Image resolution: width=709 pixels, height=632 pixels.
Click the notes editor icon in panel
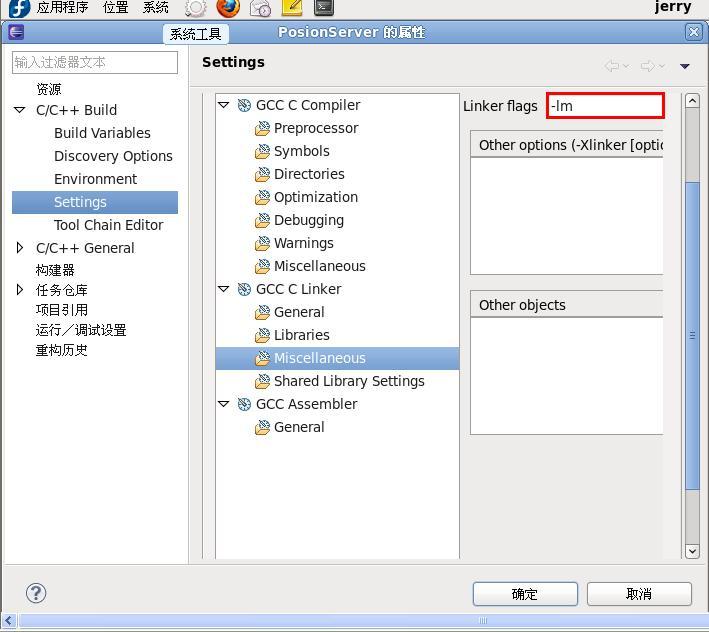[292, 8]
